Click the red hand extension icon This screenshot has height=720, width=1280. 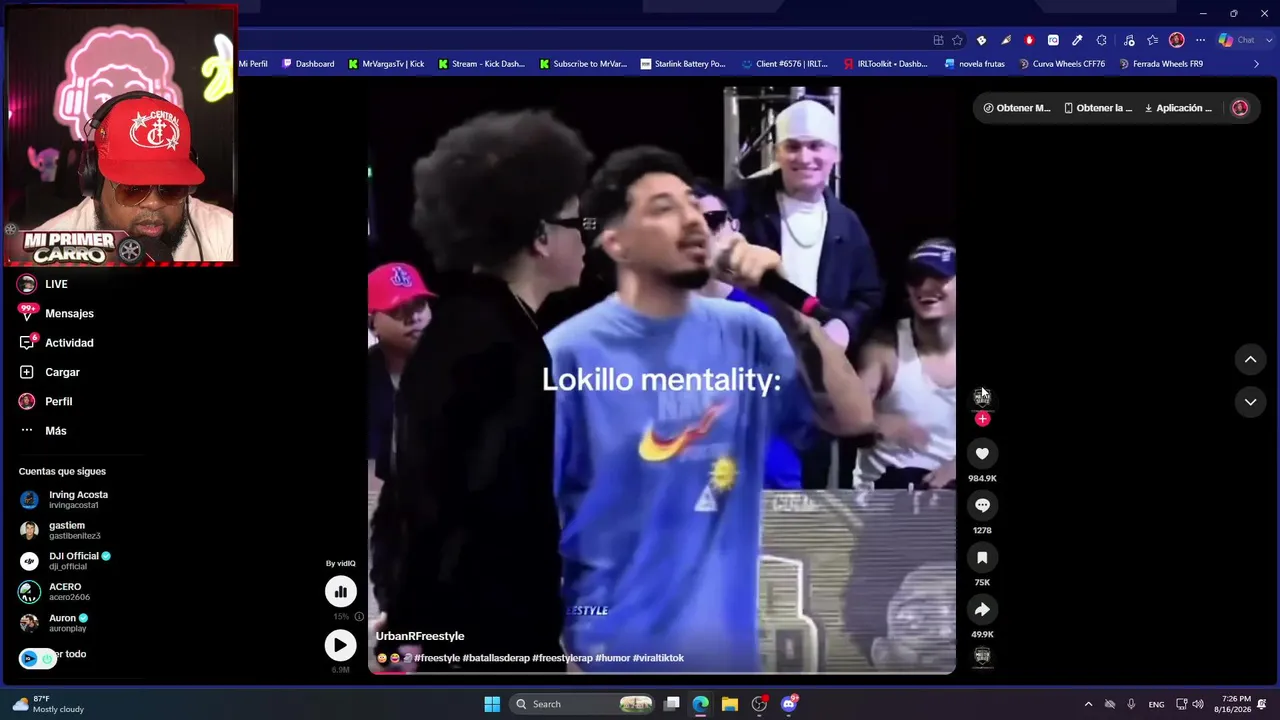(x=1029, y=40)
